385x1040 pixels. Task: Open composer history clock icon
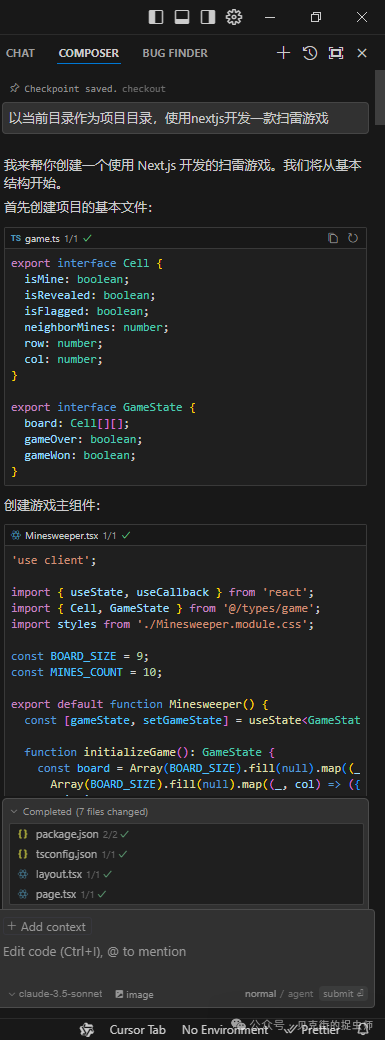310,53
